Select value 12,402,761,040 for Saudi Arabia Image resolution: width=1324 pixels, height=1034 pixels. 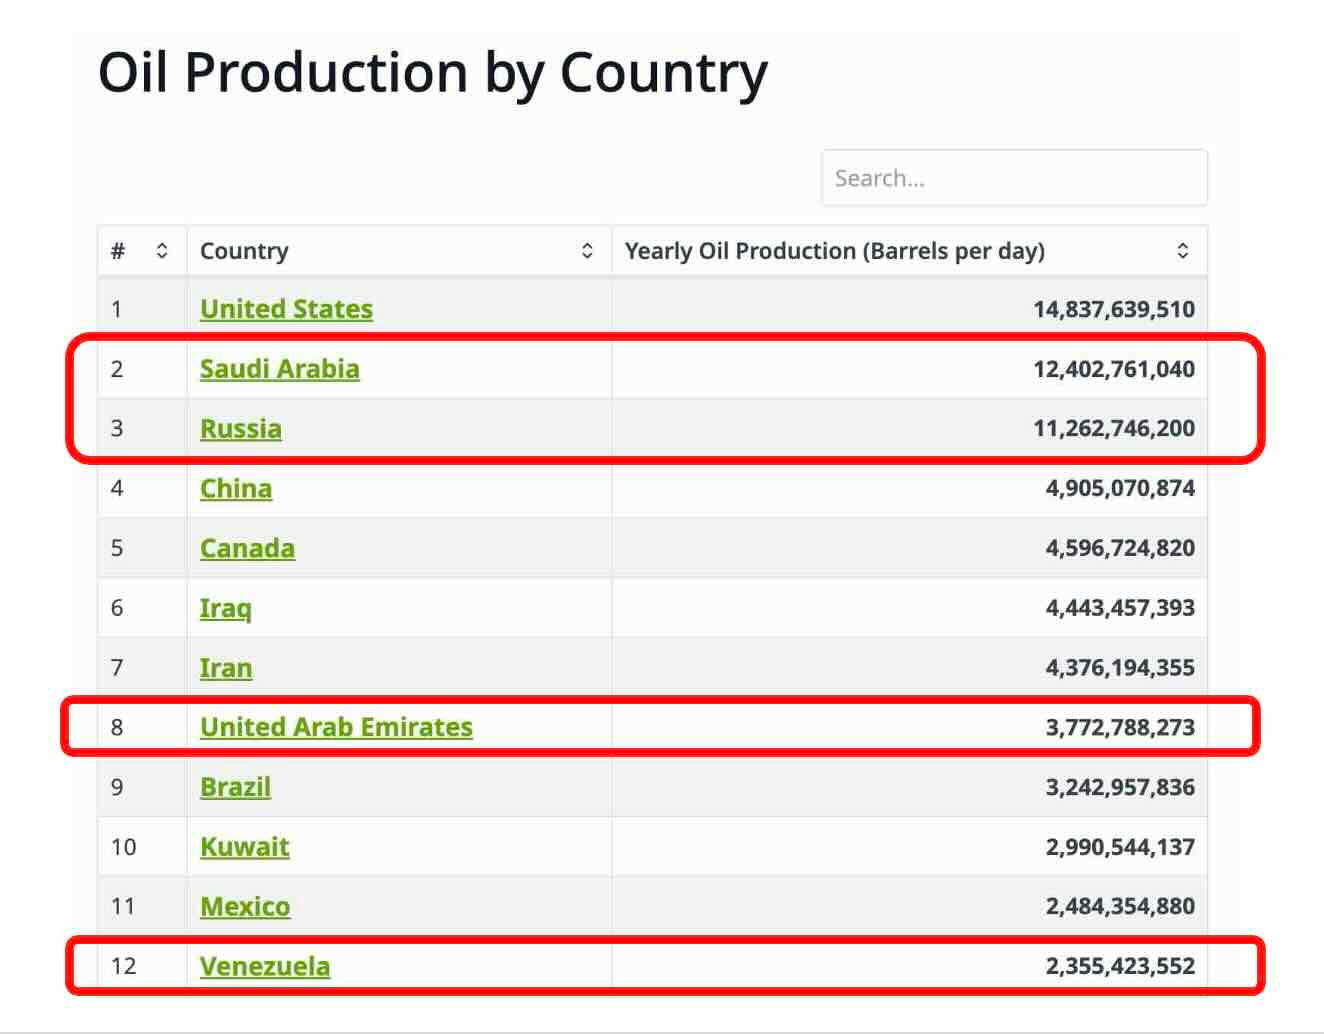coord(1114,369)
